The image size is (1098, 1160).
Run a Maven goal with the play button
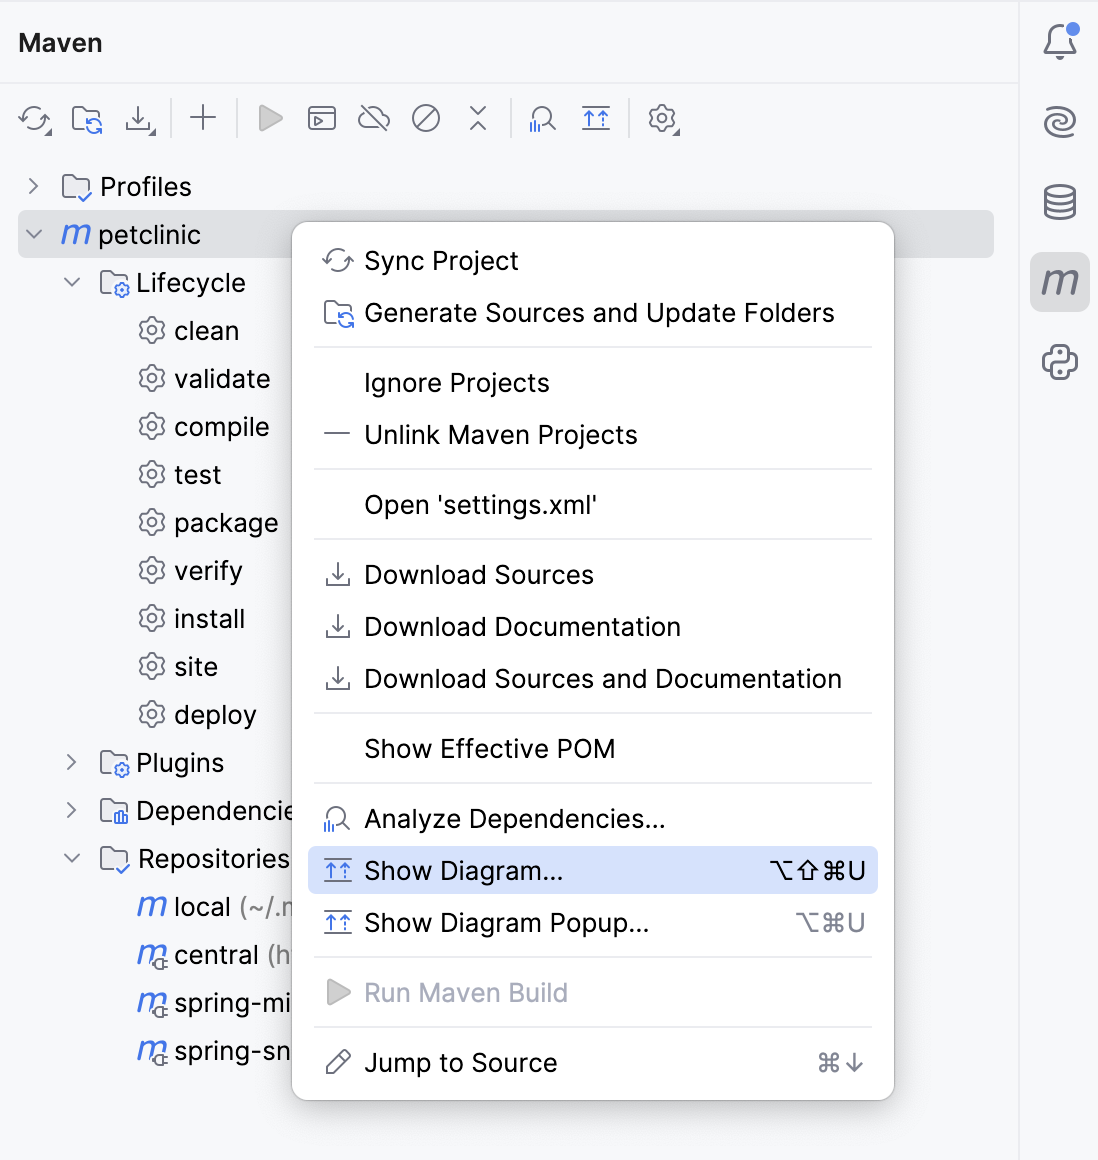coord(269,118)
